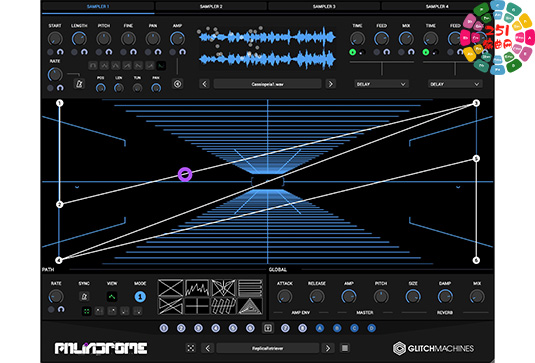
Task: Toggle the modulation dot under the Path Rate knob
Action: pyautogui.click(x=51, y=309)
